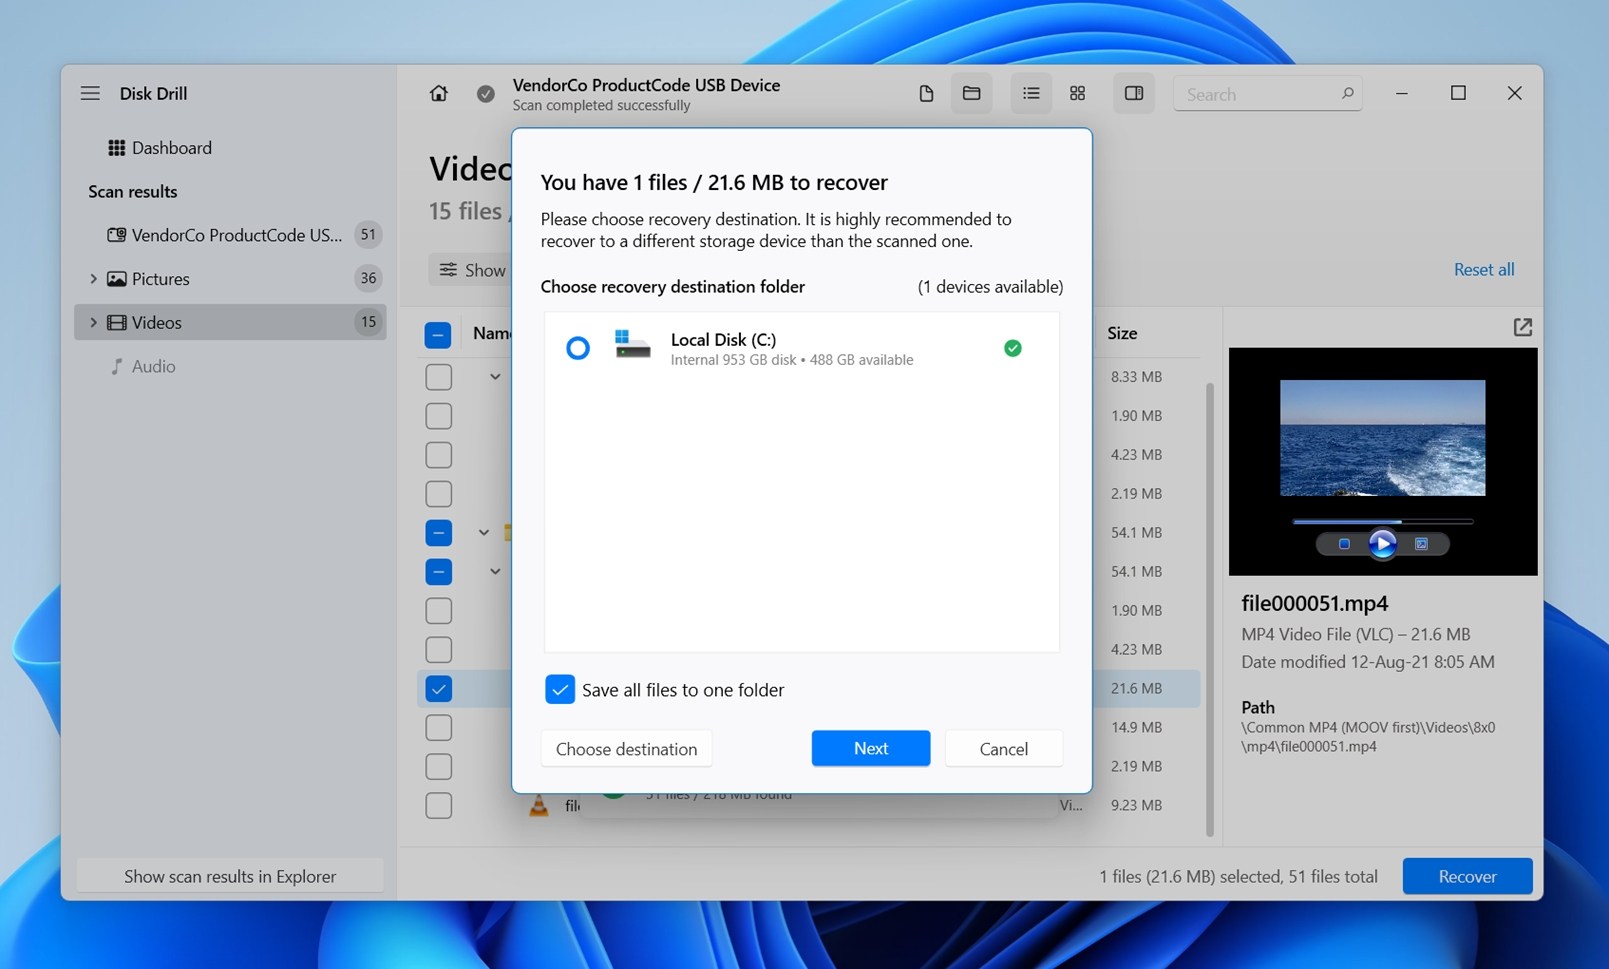Select Local Disk (C:) radio button
Image resolution: width=1609 pixels, height=969 pixels.
coord(578,348)
